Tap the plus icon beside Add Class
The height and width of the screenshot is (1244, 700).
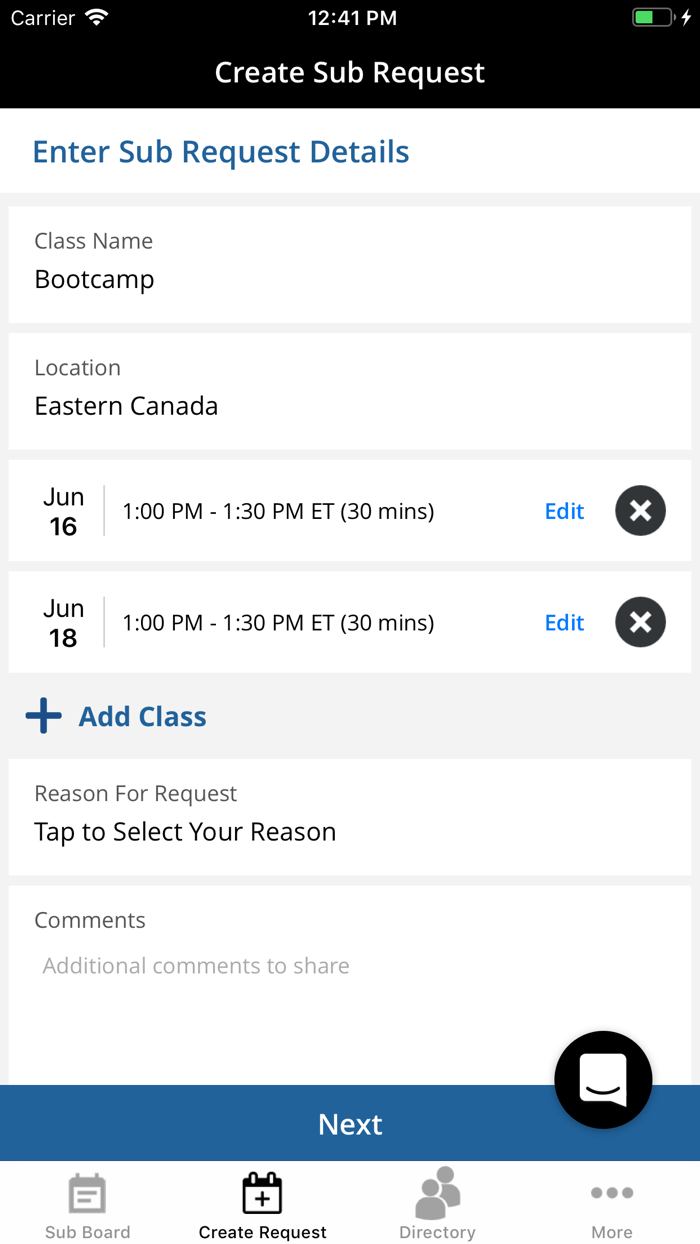[x=43, y=715]
